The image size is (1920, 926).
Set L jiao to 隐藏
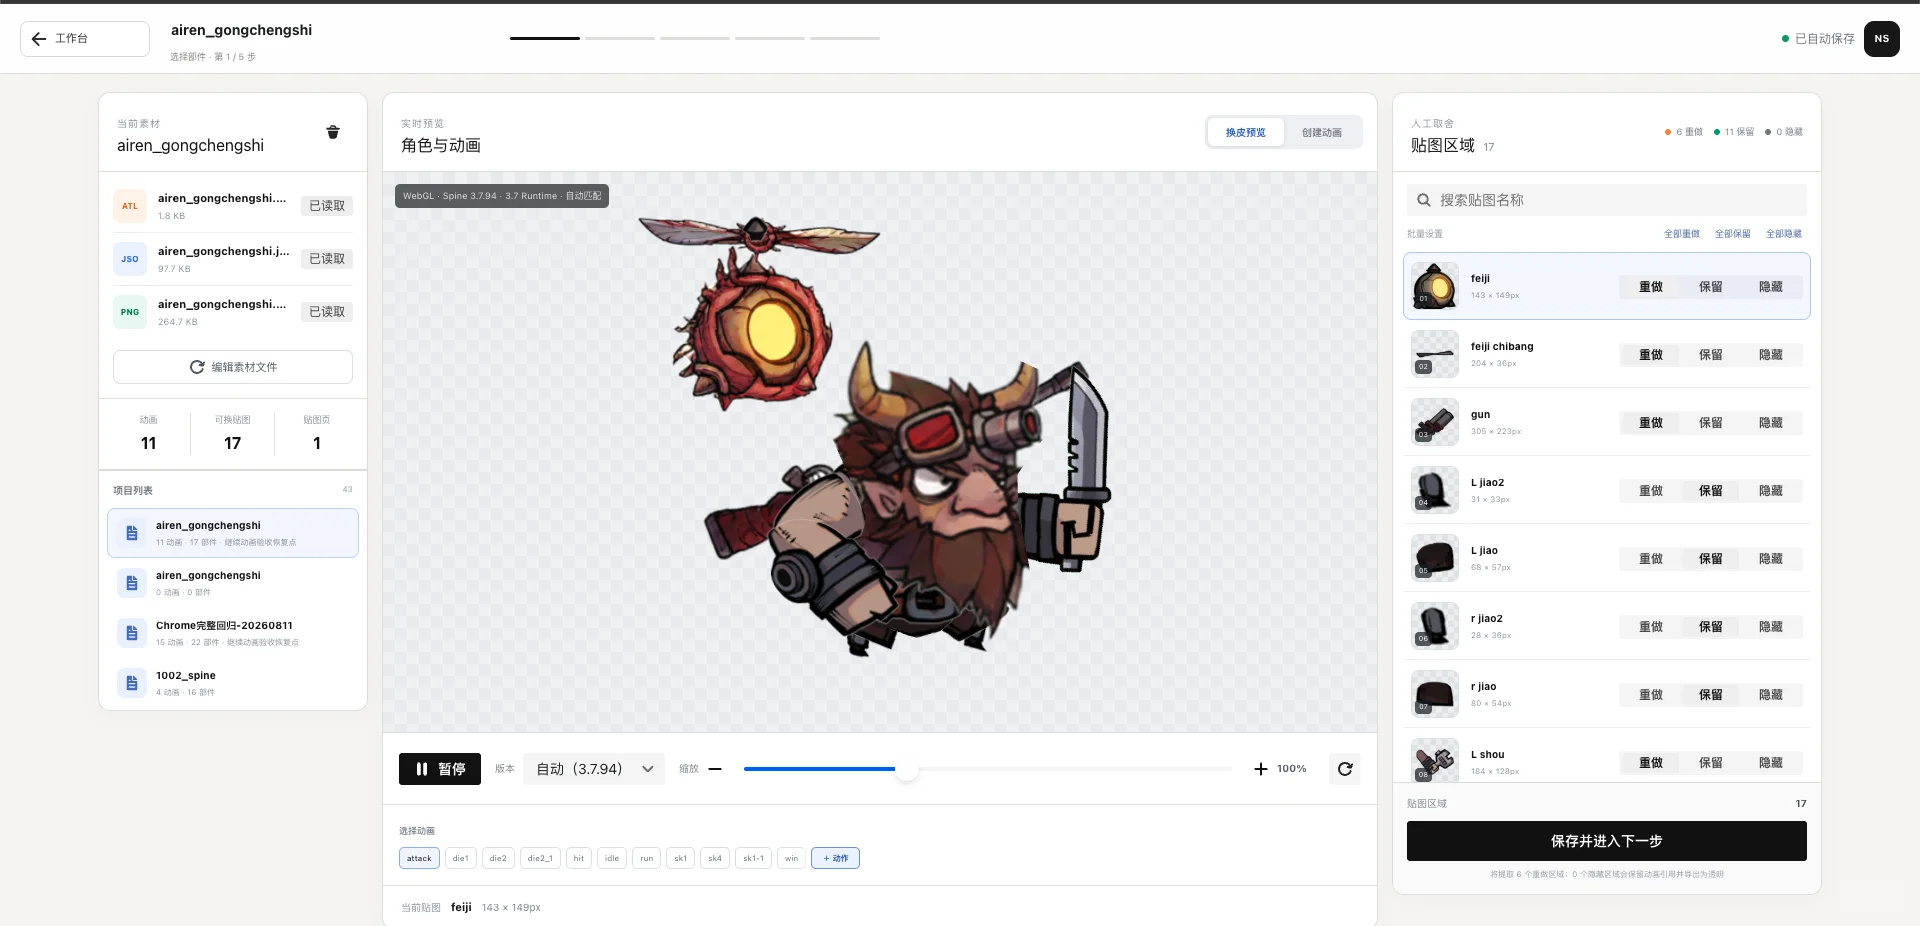click(1771, 559)
